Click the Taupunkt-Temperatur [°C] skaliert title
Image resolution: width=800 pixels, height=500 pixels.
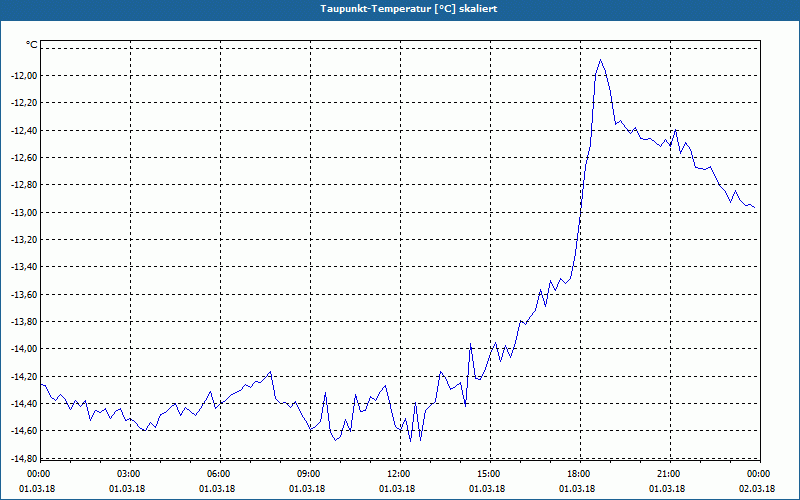click(409, 9)
